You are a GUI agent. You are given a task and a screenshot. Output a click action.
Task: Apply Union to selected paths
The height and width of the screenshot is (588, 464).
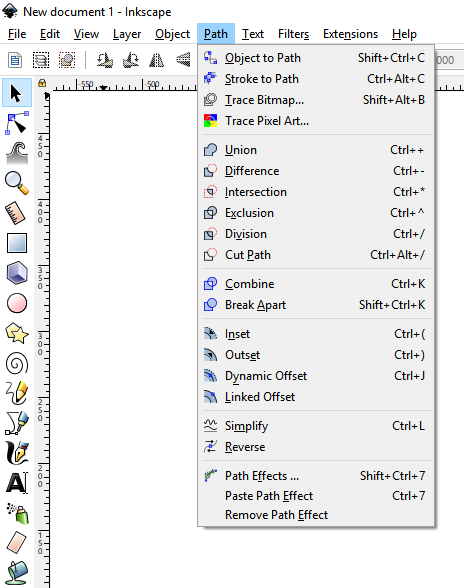tap(316, 150)
